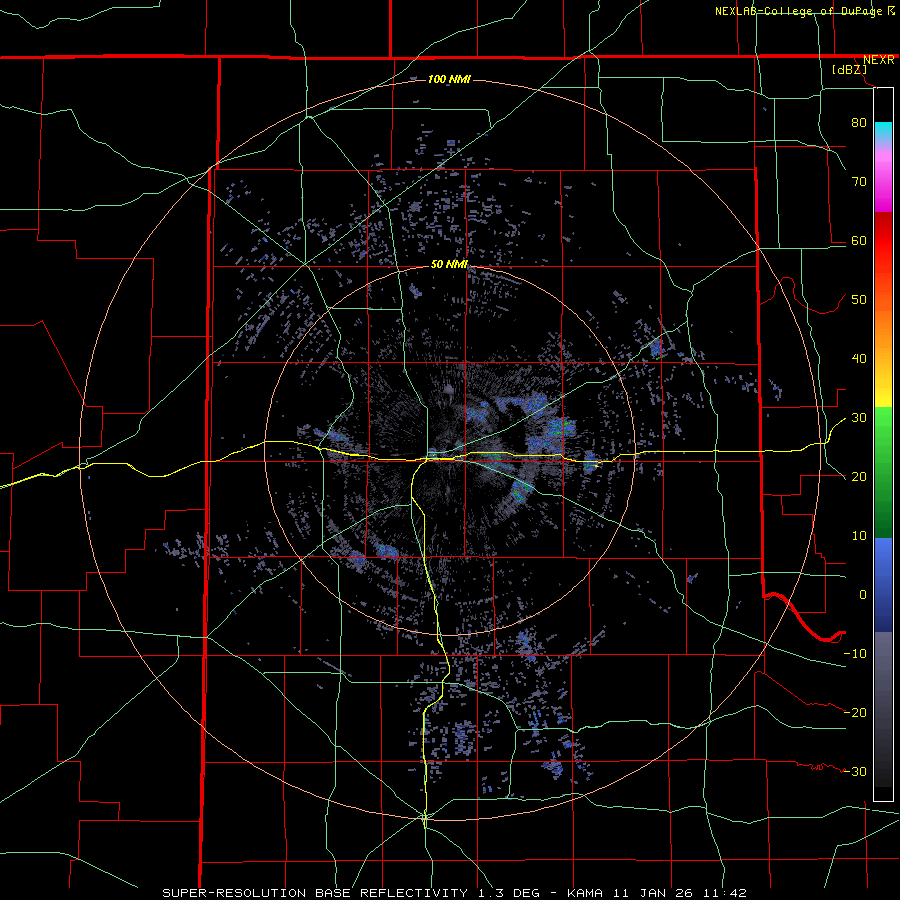Click the 20 value on reflectivity scale
The height and width of the screenshot is (900, 900).
coord(859,476)
